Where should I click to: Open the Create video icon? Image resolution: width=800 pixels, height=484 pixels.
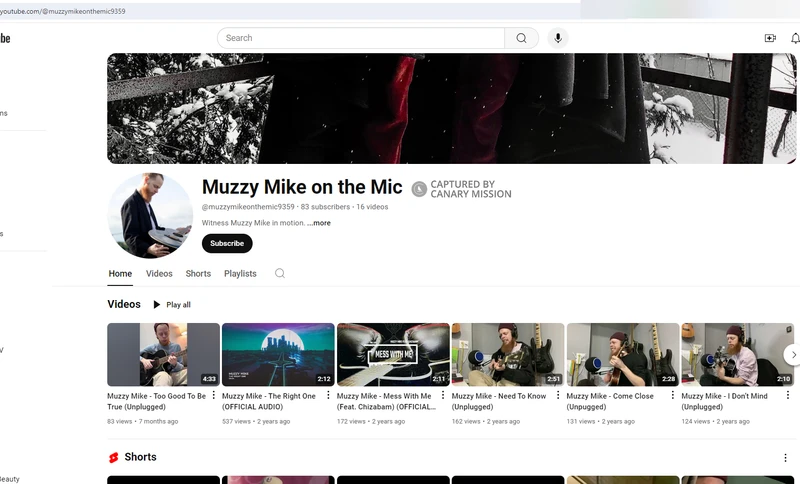[x=770, y=38]
